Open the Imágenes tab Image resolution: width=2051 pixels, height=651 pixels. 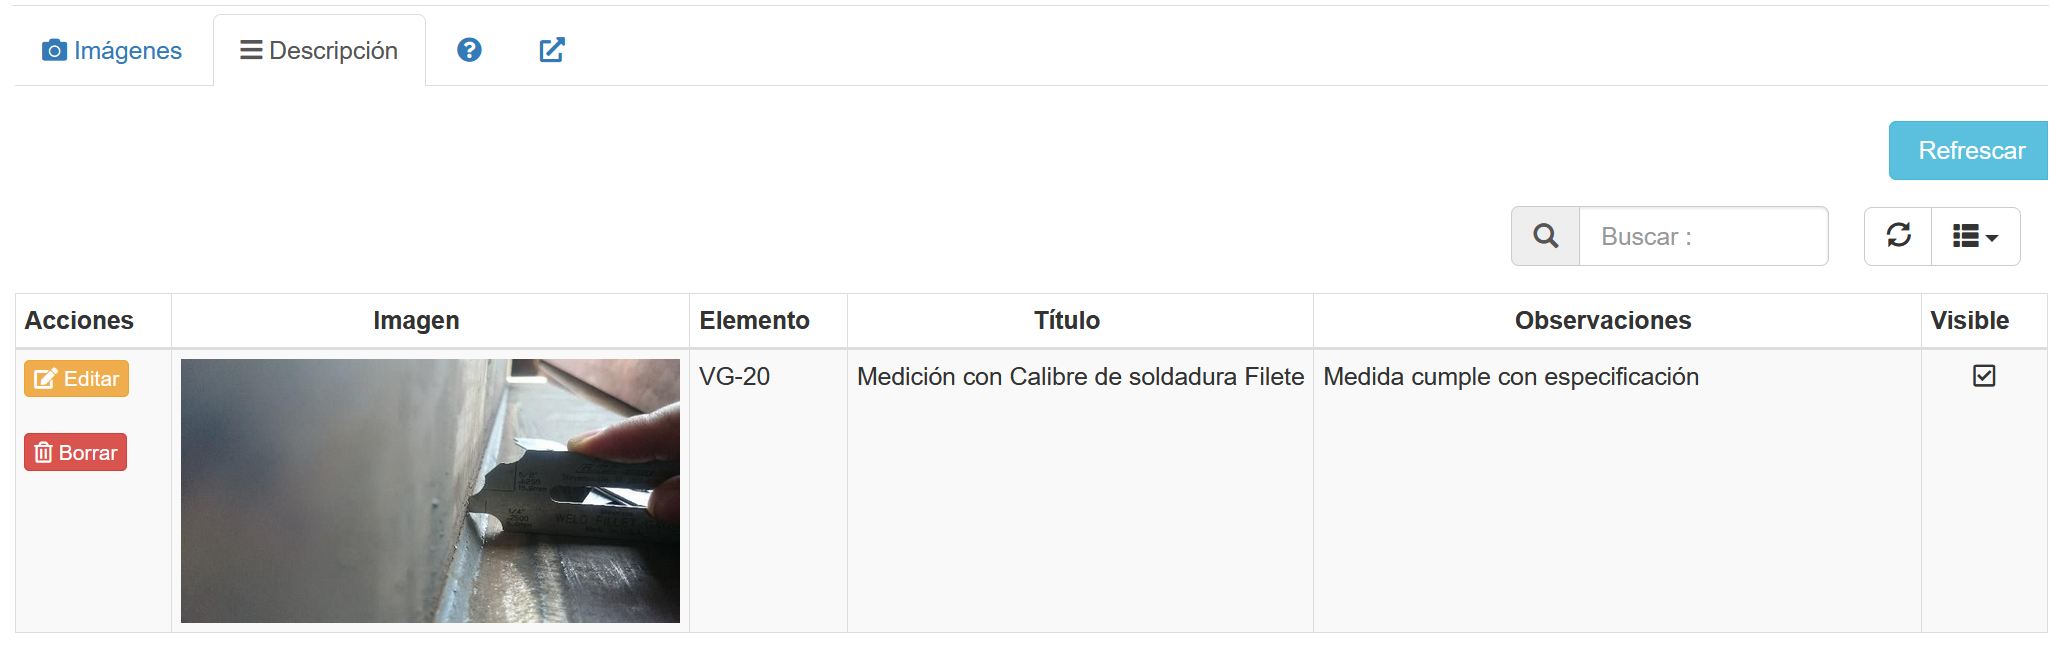tap(112, 51)
